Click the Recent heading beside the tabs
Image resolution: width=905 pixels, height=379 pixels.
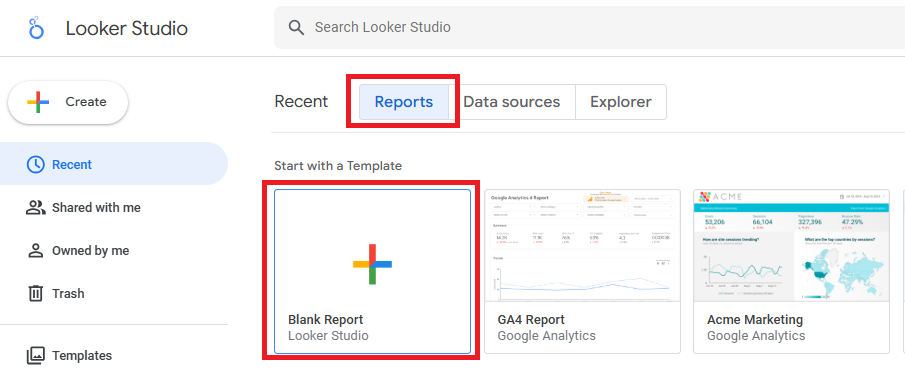pyautogui.click(x=301, y=102)
